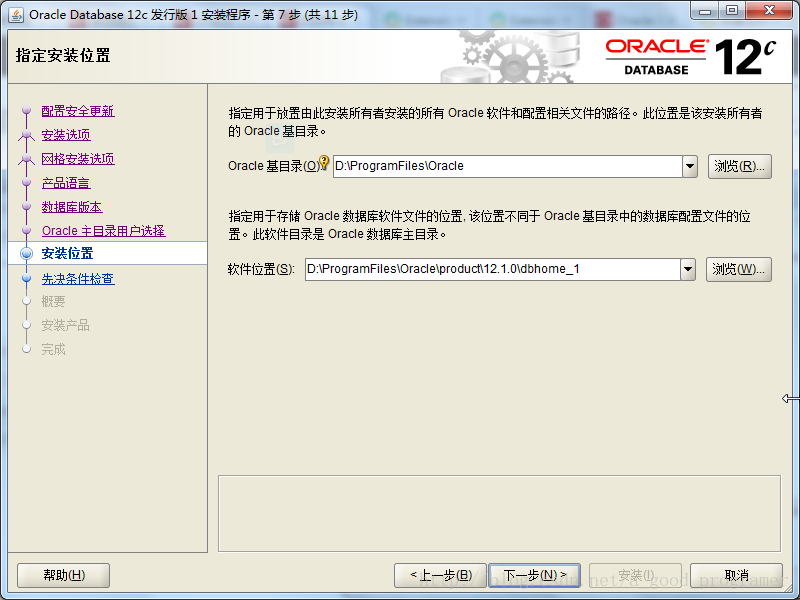Image resolution: width=800 pixels, height=600 pixels.
Task: Browse for Oracle base with 浏览(R)
Action: [x=739, y=166]
